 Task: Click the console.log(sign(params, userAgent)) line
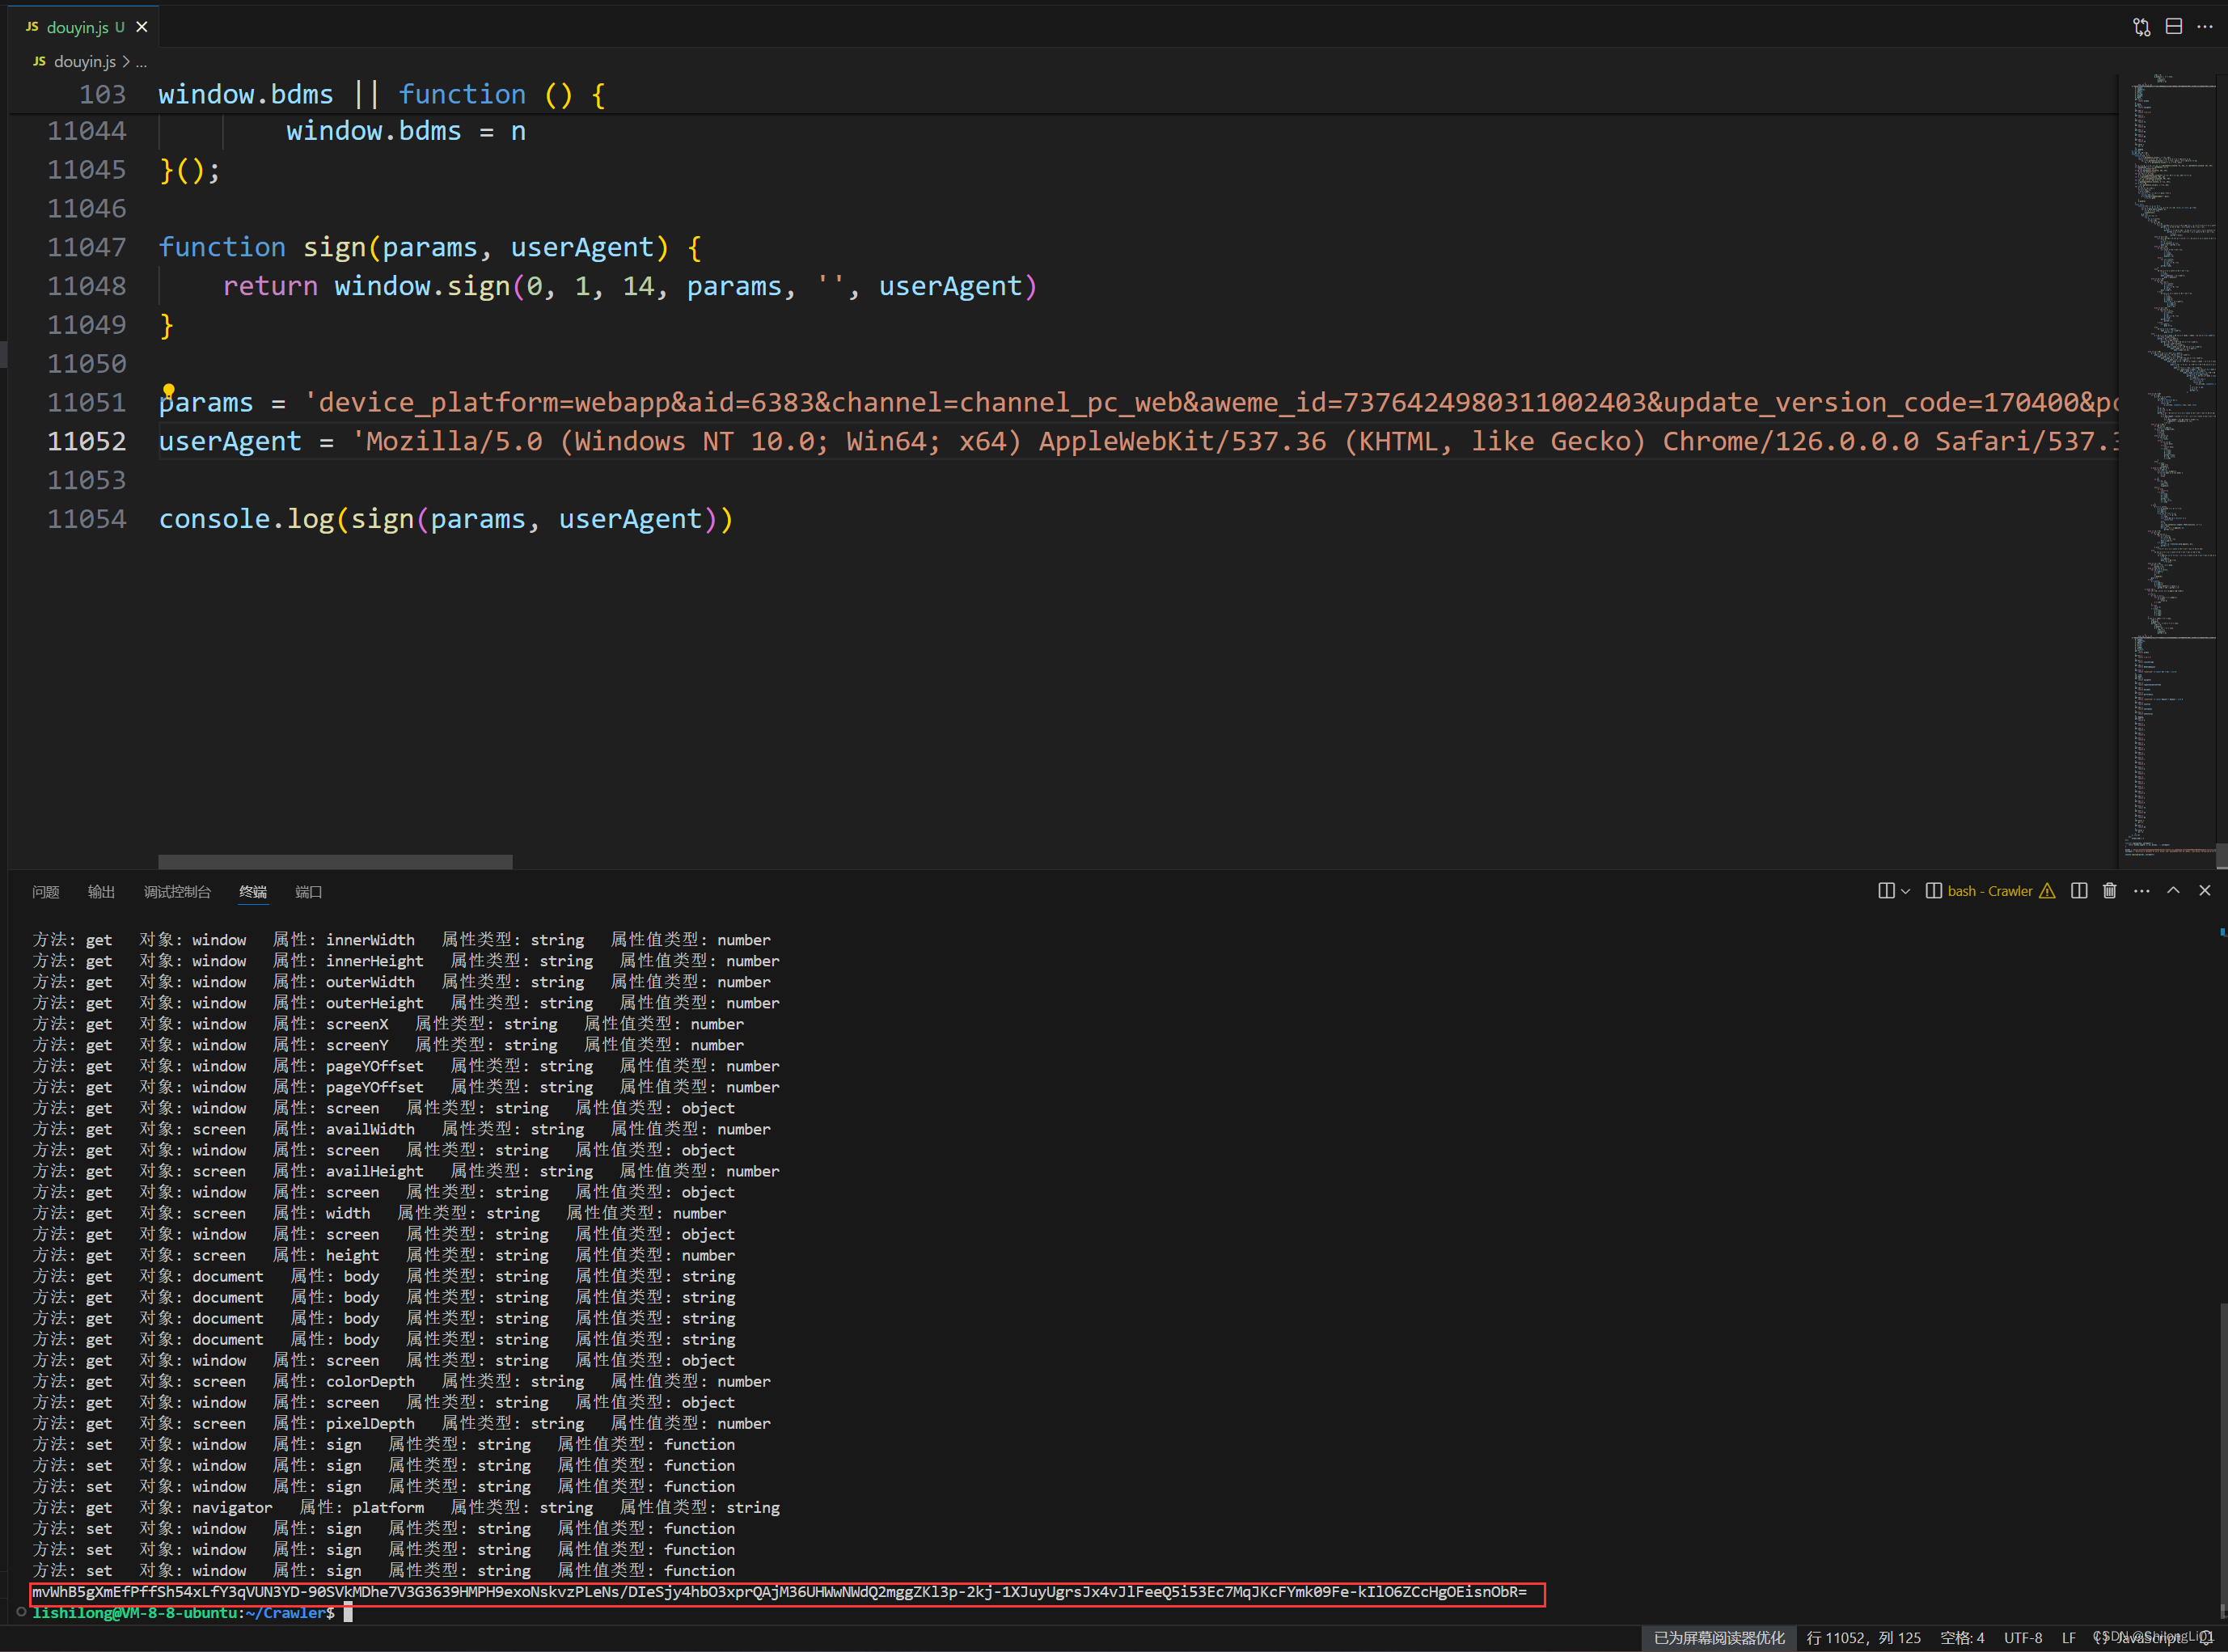coord(446,519)
